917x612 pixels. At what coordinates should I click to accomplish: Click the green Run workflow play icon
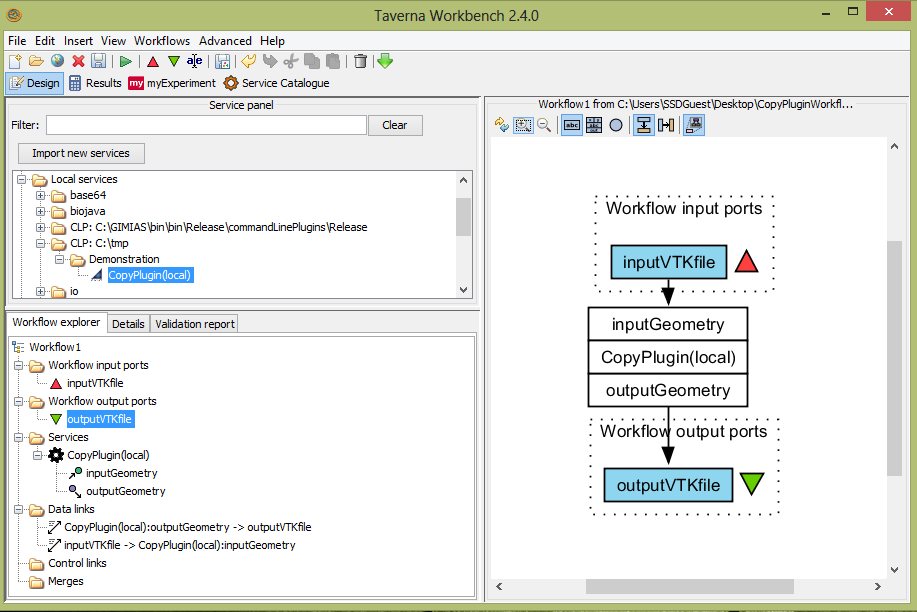coord(126,62)
